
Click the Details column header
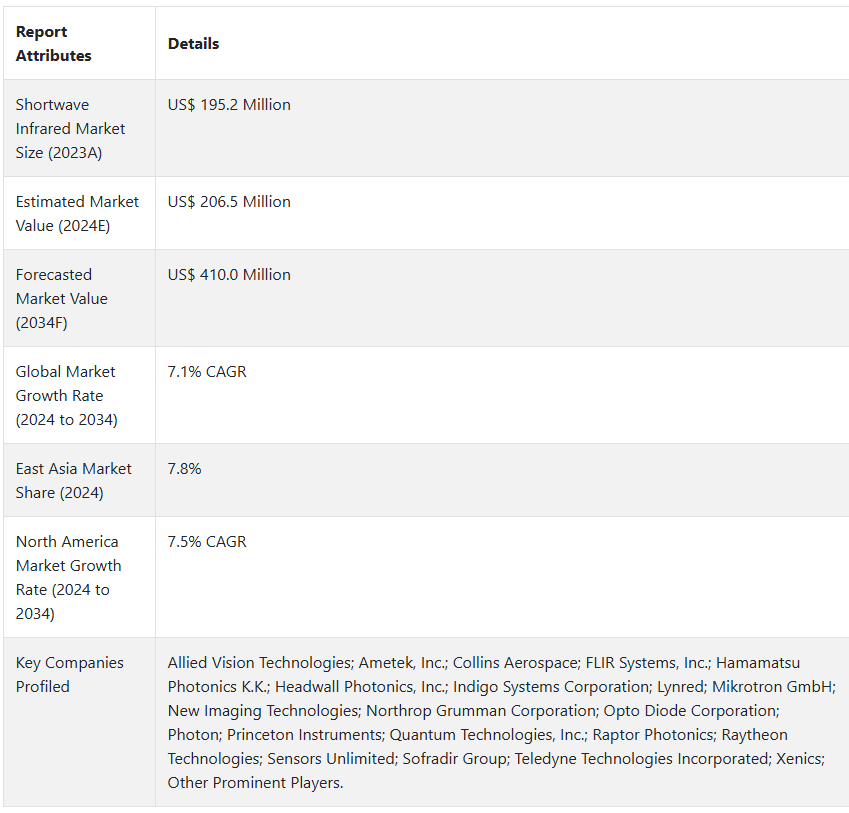point(193,44)
